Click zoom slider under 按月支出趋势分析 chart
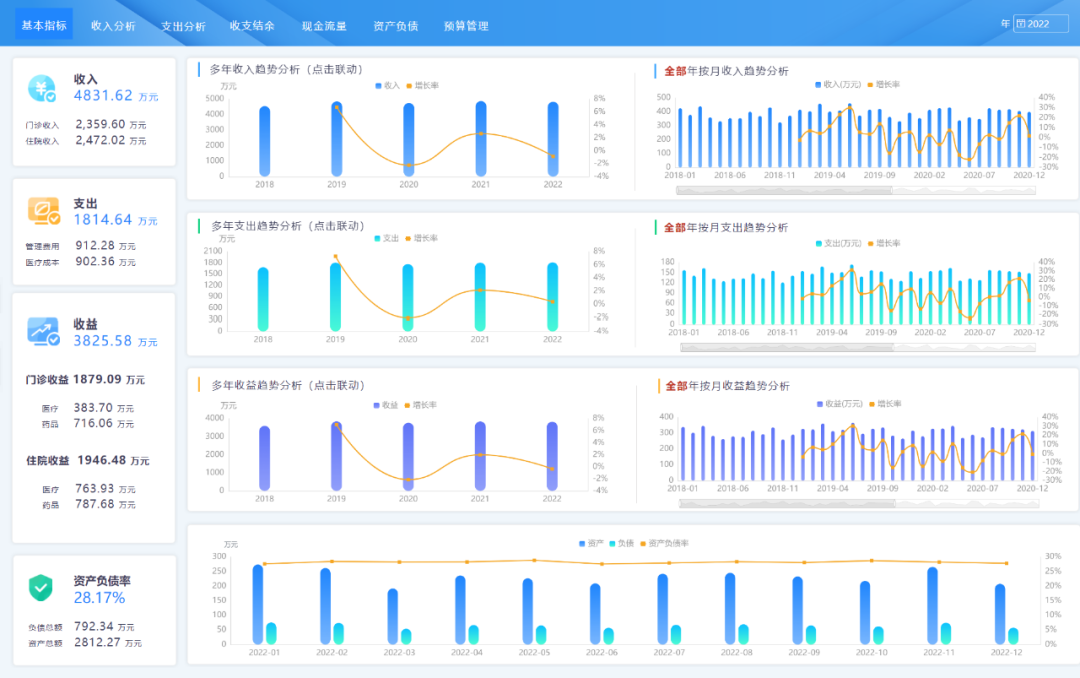The height and width of the screenshot is (678, 1080). coord(858,348)
